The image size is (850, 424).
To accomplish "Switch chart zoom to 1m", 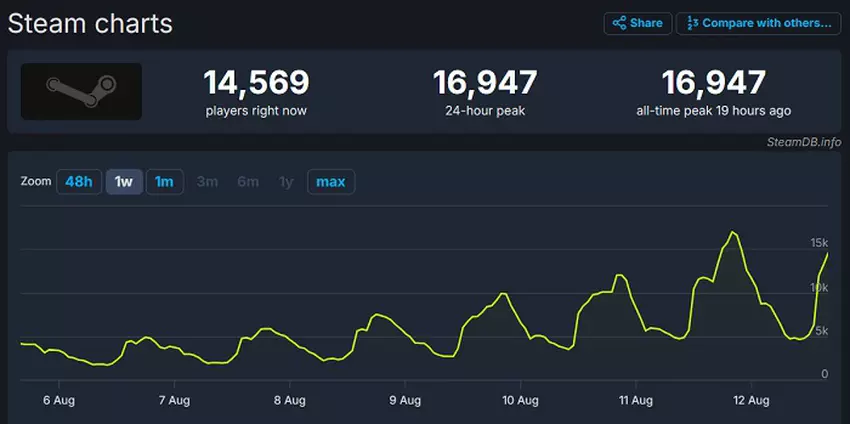I will [x=165, y=182].
